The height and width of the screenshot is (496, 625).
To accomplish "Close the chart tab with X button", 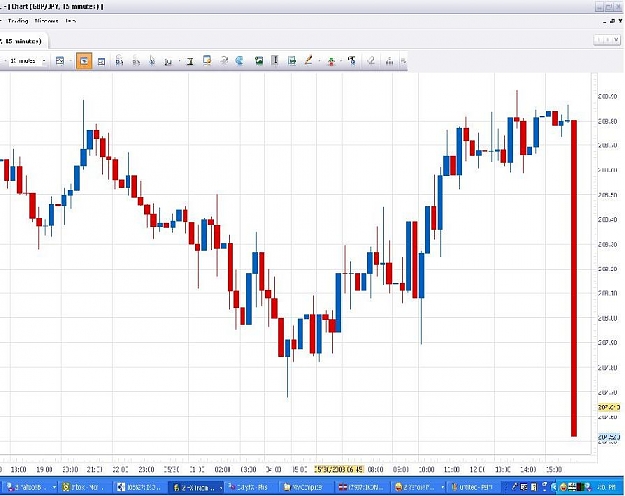I will pyautogui.click(x=616, y=39).
